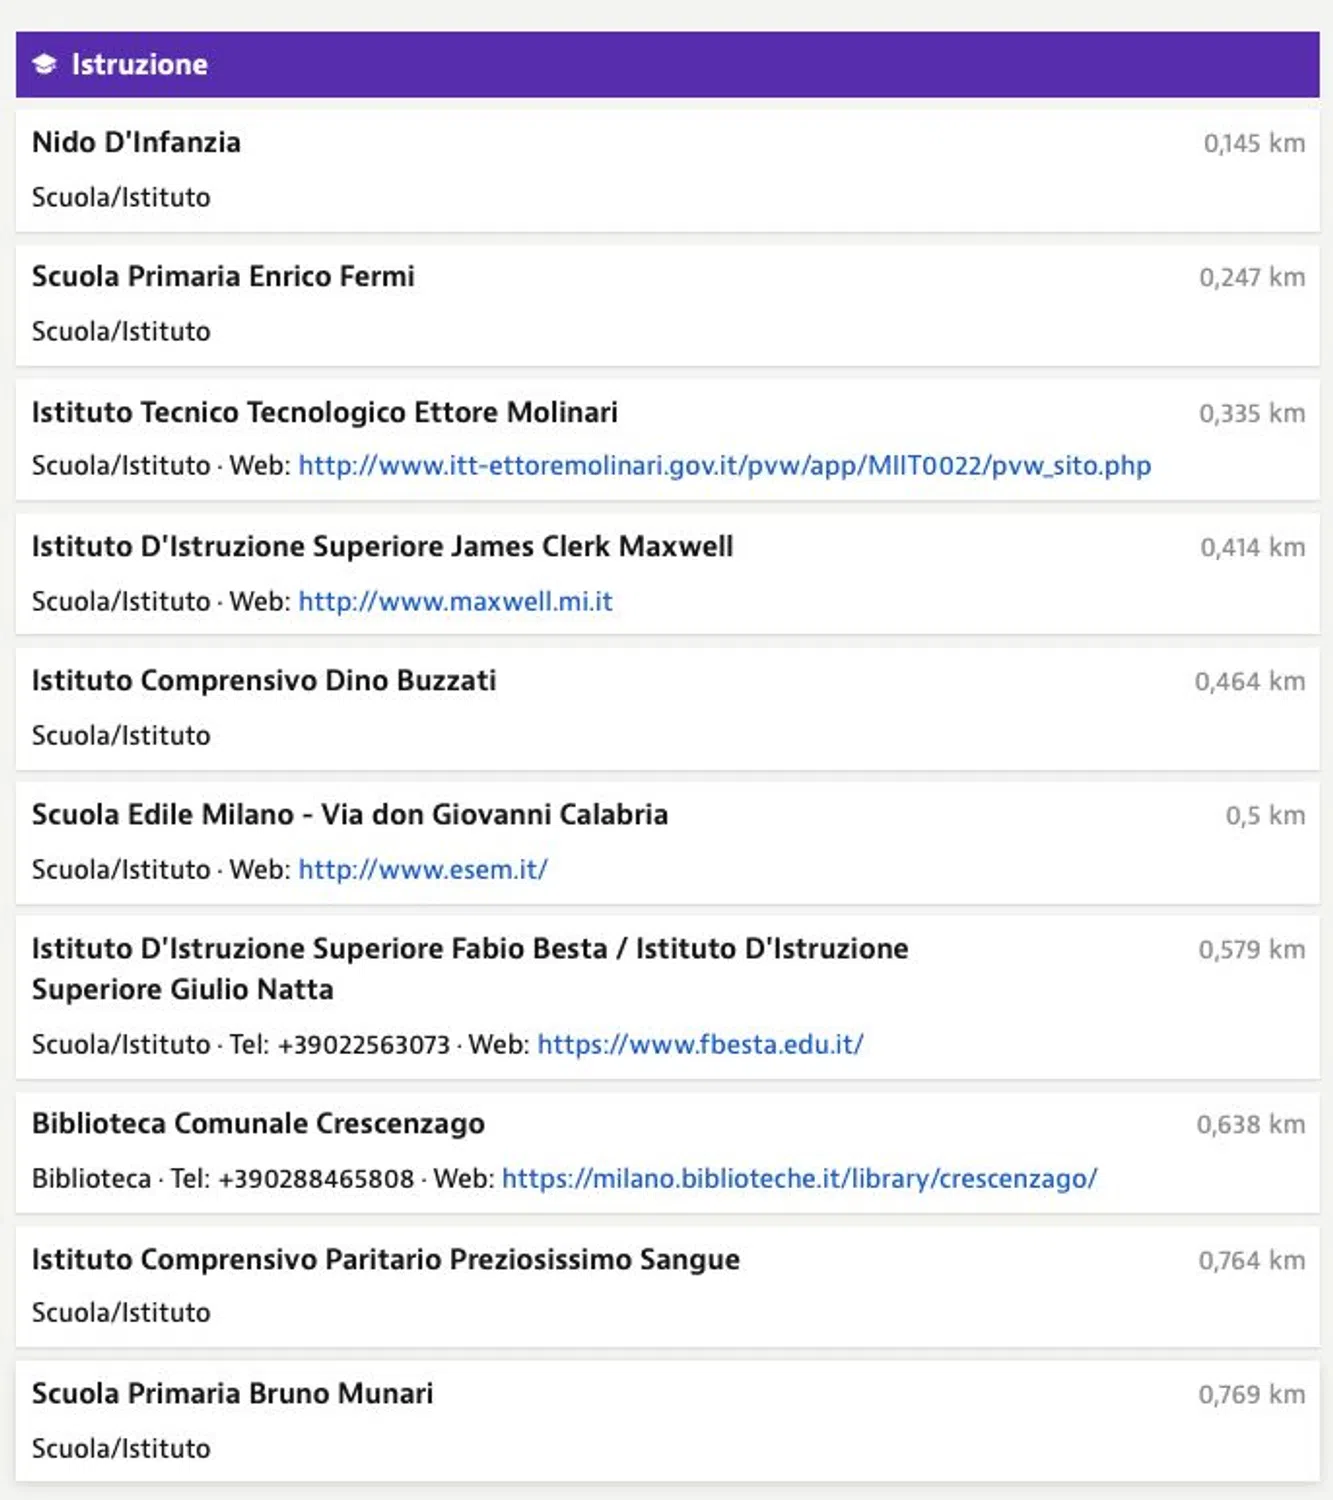The width and height of the screenshot is (1333, 1500).
Task: Visit the www.esem.it link
Action: (423, 870)
